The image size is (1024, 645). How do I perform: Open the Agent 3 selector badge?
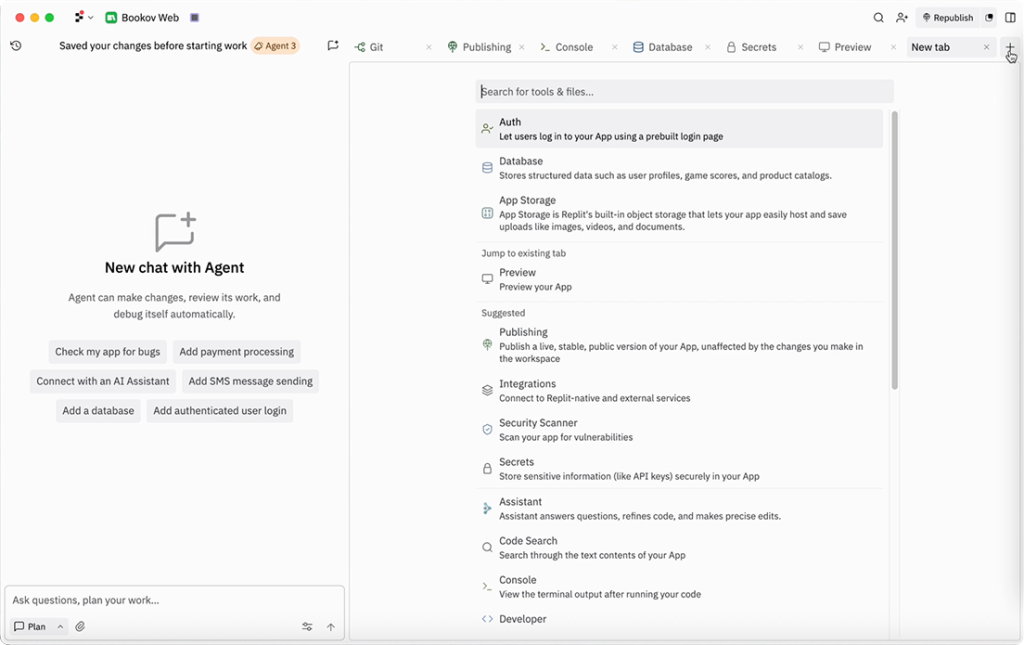point(275,46)
